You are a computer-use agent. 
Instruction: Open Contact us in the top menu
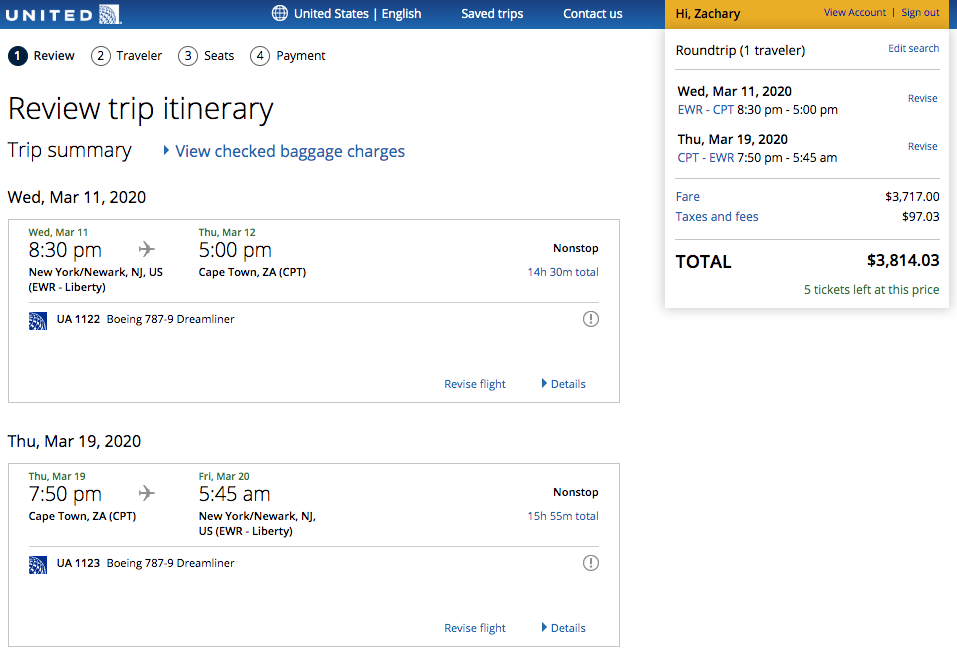click(592, 14)
